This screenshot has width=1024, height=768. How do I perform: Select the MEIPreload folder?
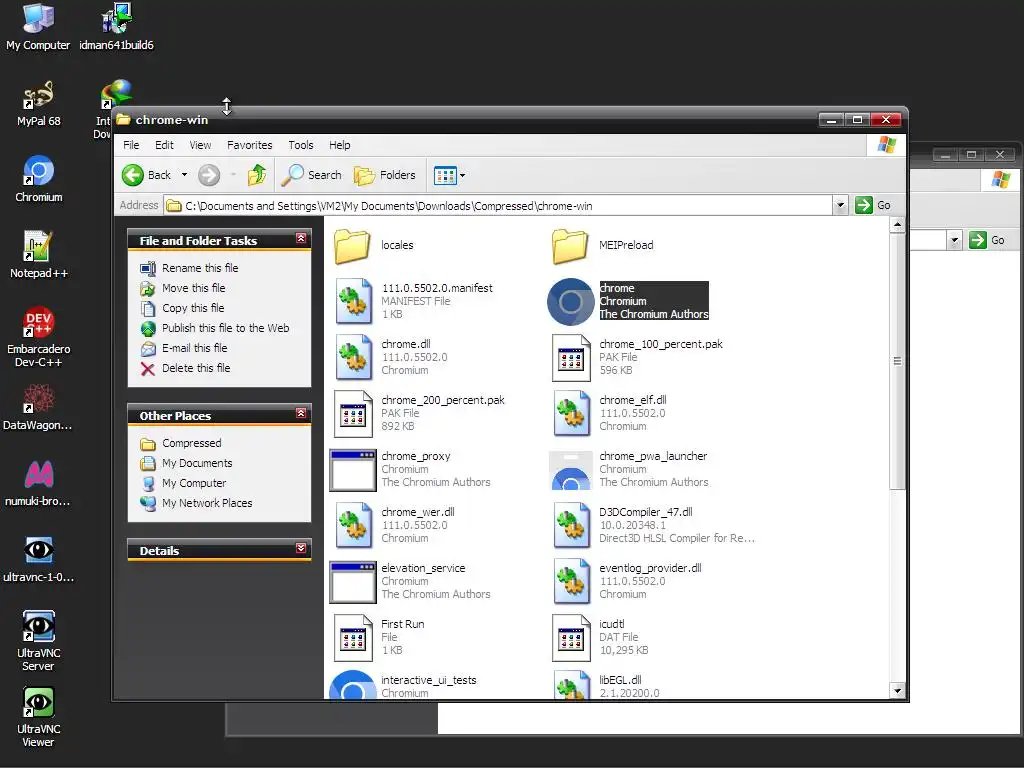[602, 246]
